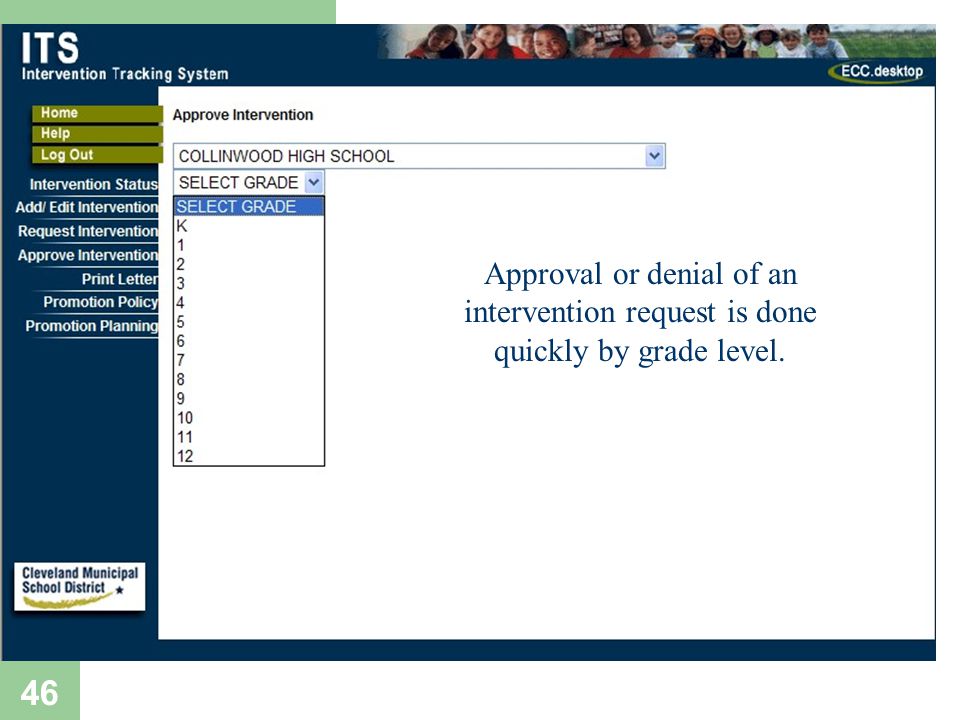Viewport: 960px width, 720px height.
Task: Open the Collinwood High School dropdown arrow
Action: (654, 156)
